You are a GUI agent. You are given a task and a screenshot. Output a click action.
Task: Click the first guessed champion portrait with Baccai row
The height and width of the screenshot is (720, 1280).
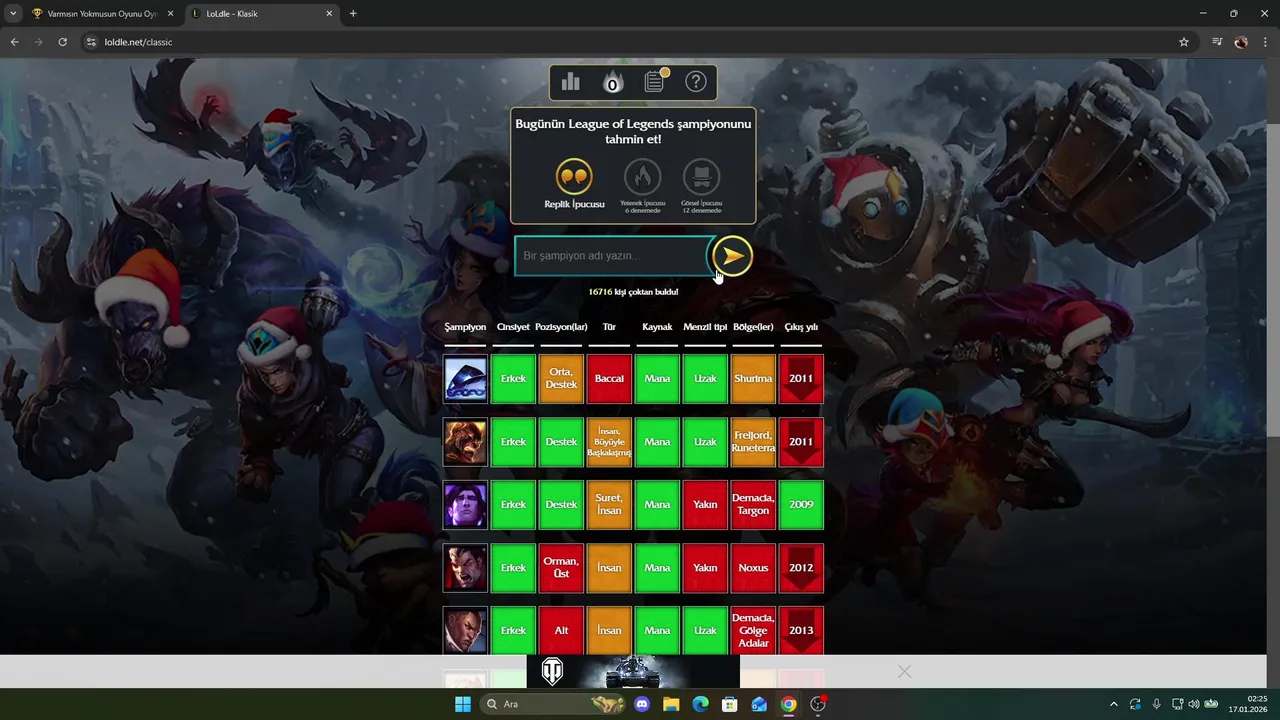pos(465,379)
